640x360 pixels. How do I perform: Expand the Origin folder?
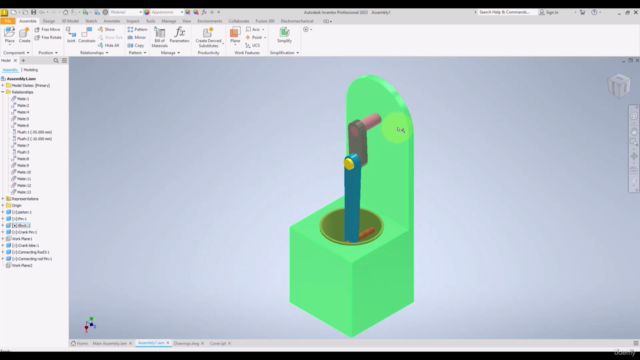pyautogui.click(x=3, y=205)
